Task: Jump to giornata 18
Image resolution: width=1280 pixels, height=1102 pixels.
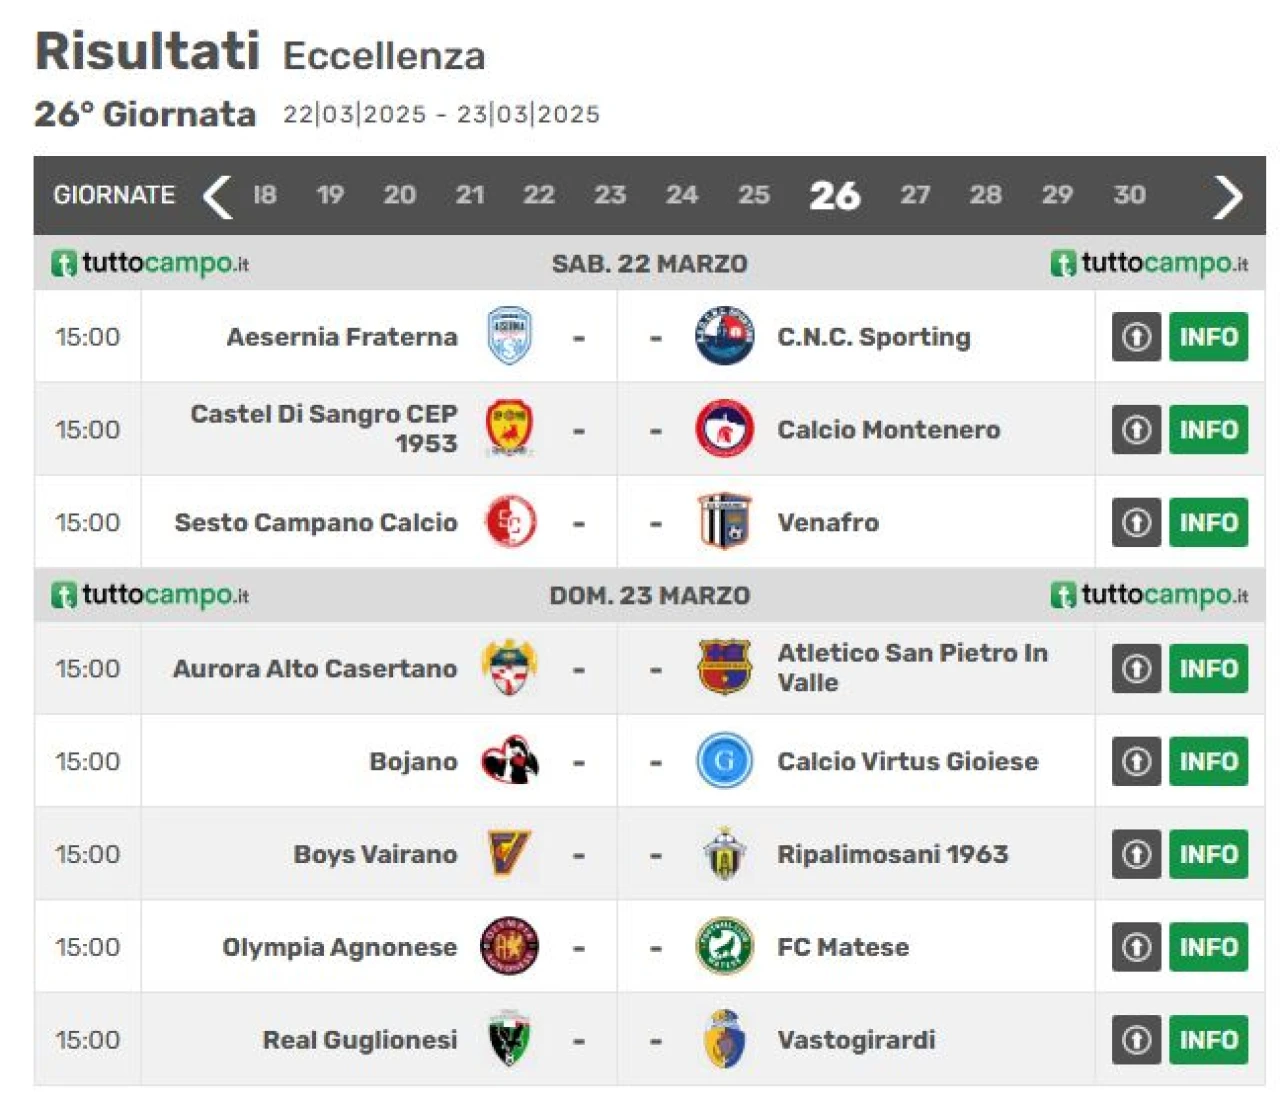Action: [x=264, y=195]
